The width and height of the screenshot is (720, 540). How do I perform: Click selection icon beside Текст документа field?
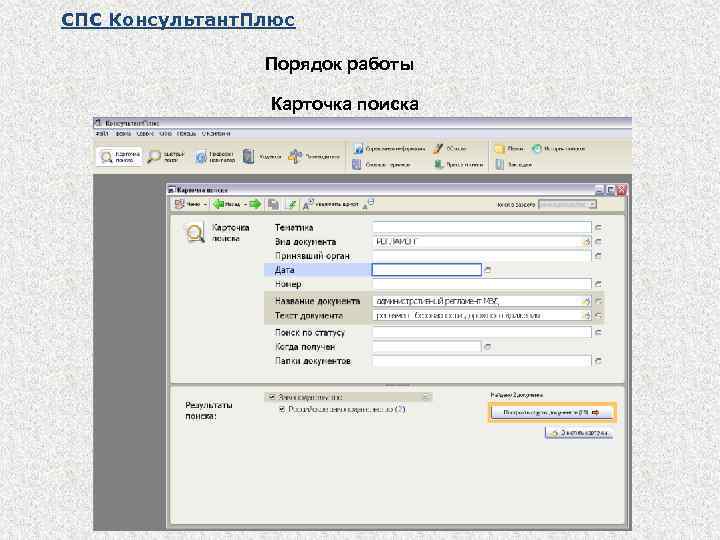click(598, 315)
